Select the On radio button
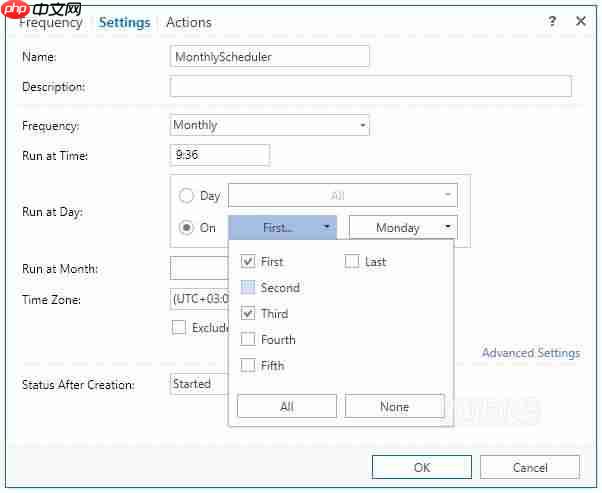 coord(186,228)
